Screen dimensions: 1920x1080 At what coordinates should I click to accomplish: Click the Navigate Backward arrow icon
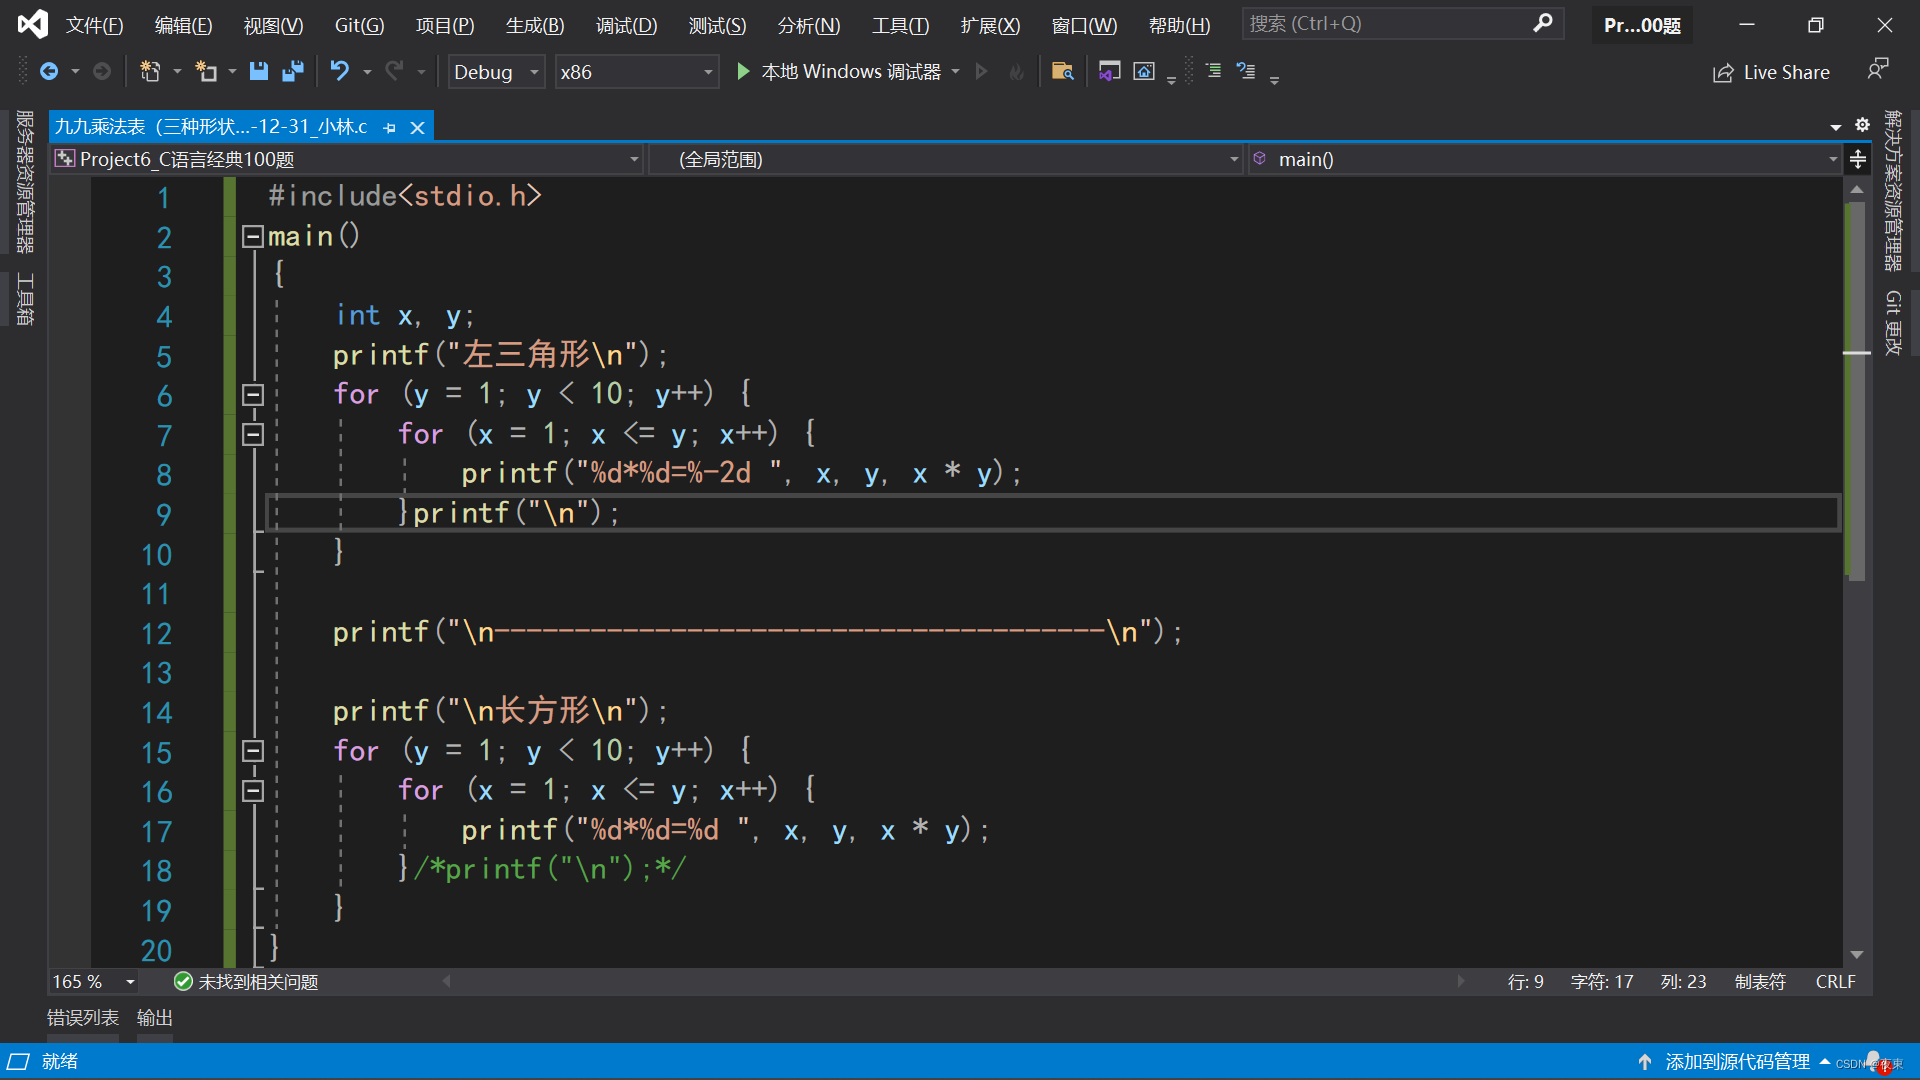(x=49, y=71)
